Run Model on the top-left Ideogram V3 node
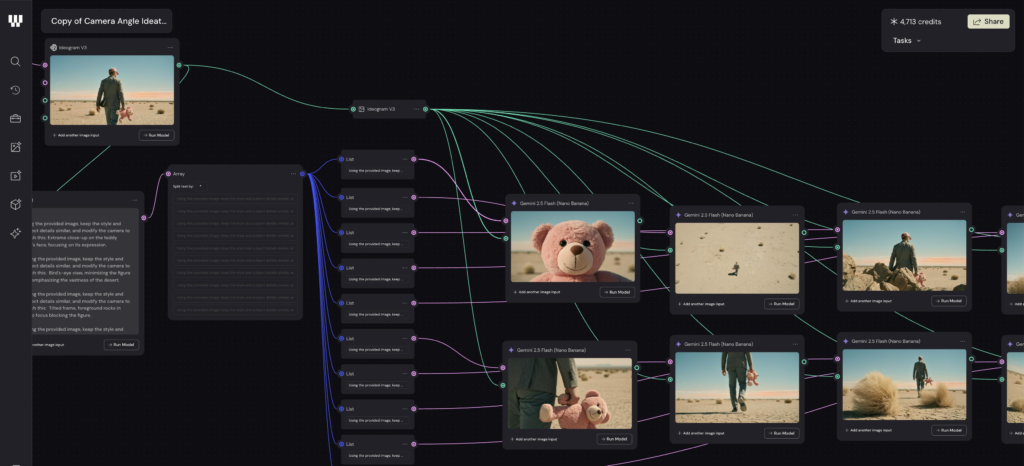This screenshot has width=1024, height=466. pos(155,134)
